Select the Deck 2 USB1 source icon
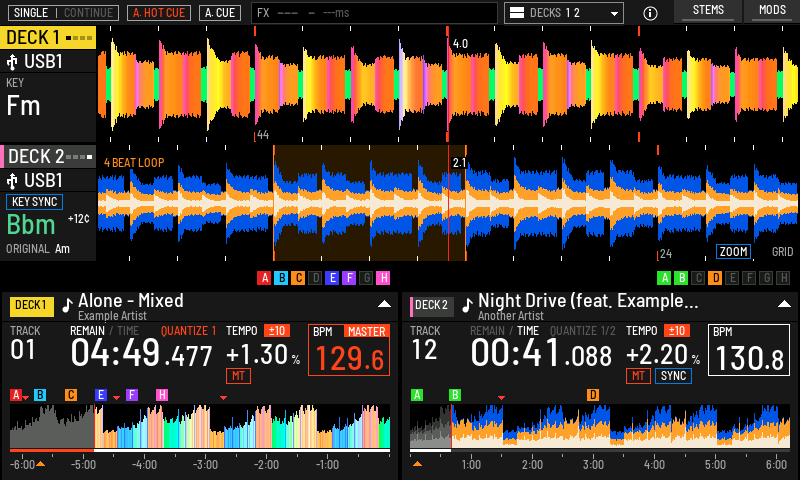800x480 pixels. coord(12,181)
